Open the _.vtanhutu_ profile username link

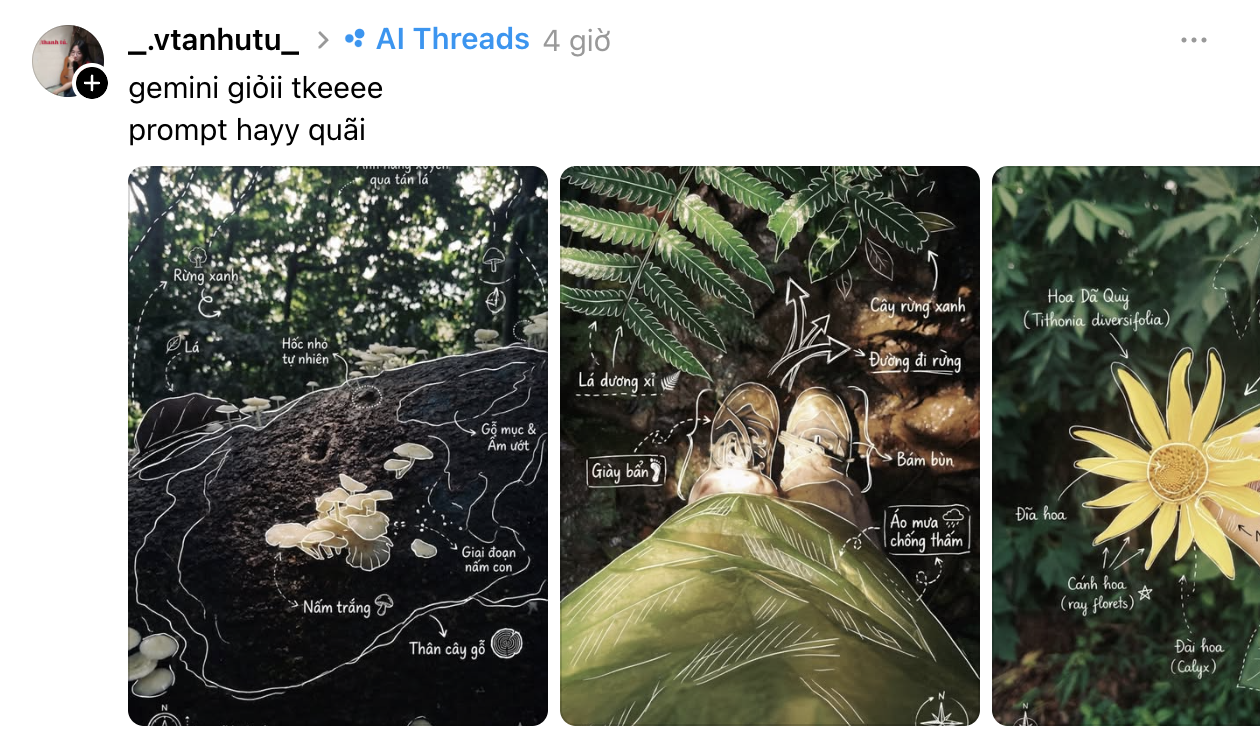click(214, 41)
